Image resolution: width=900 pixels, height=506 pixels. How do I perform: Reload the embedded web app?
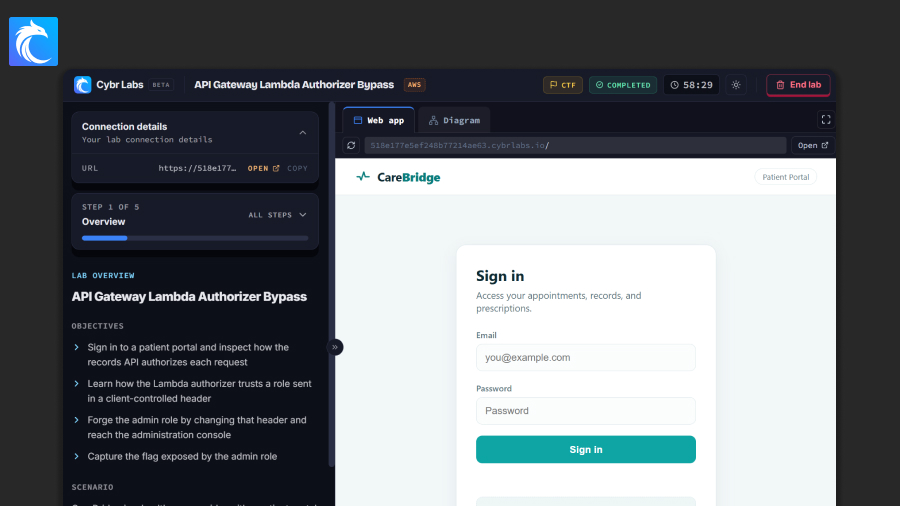tap(351, 145)
